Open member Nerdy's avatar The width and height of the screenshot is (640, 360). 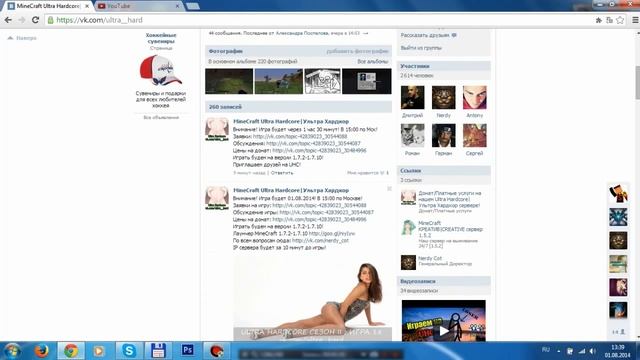click(444, 97)
